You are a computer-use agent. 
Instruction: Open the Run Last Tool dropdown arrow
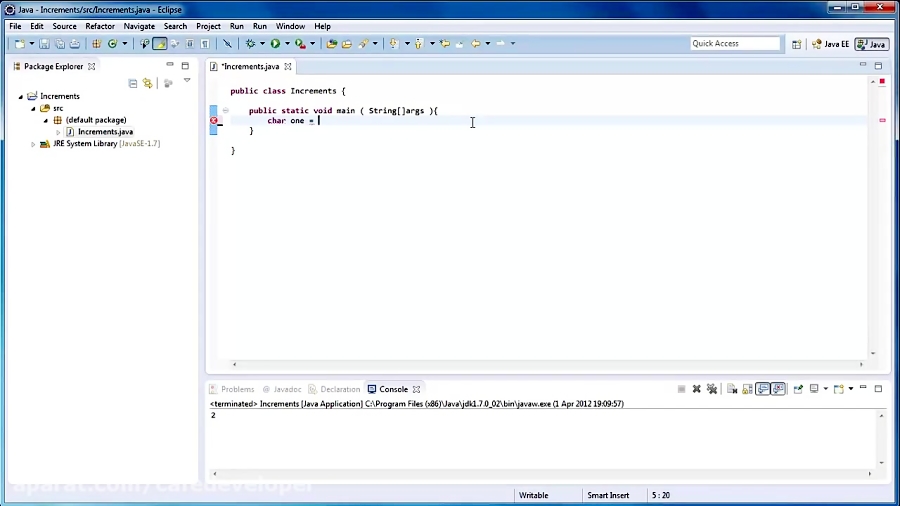click(312, 44)
